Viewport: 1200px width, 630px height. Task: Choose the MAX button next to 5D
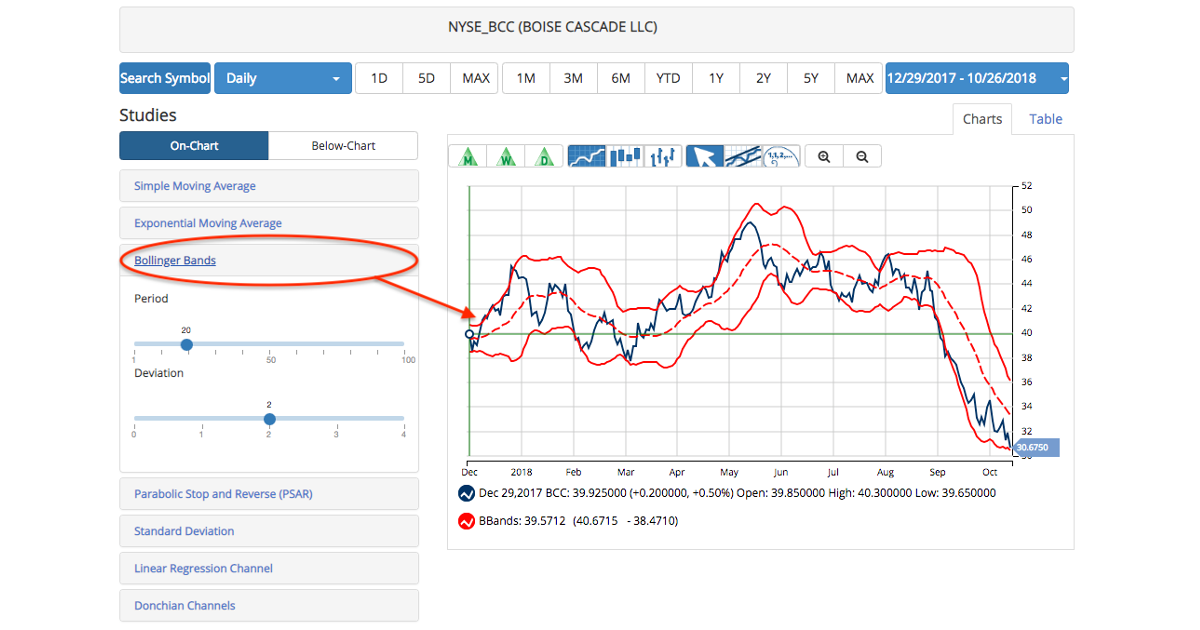pos(475,78)
